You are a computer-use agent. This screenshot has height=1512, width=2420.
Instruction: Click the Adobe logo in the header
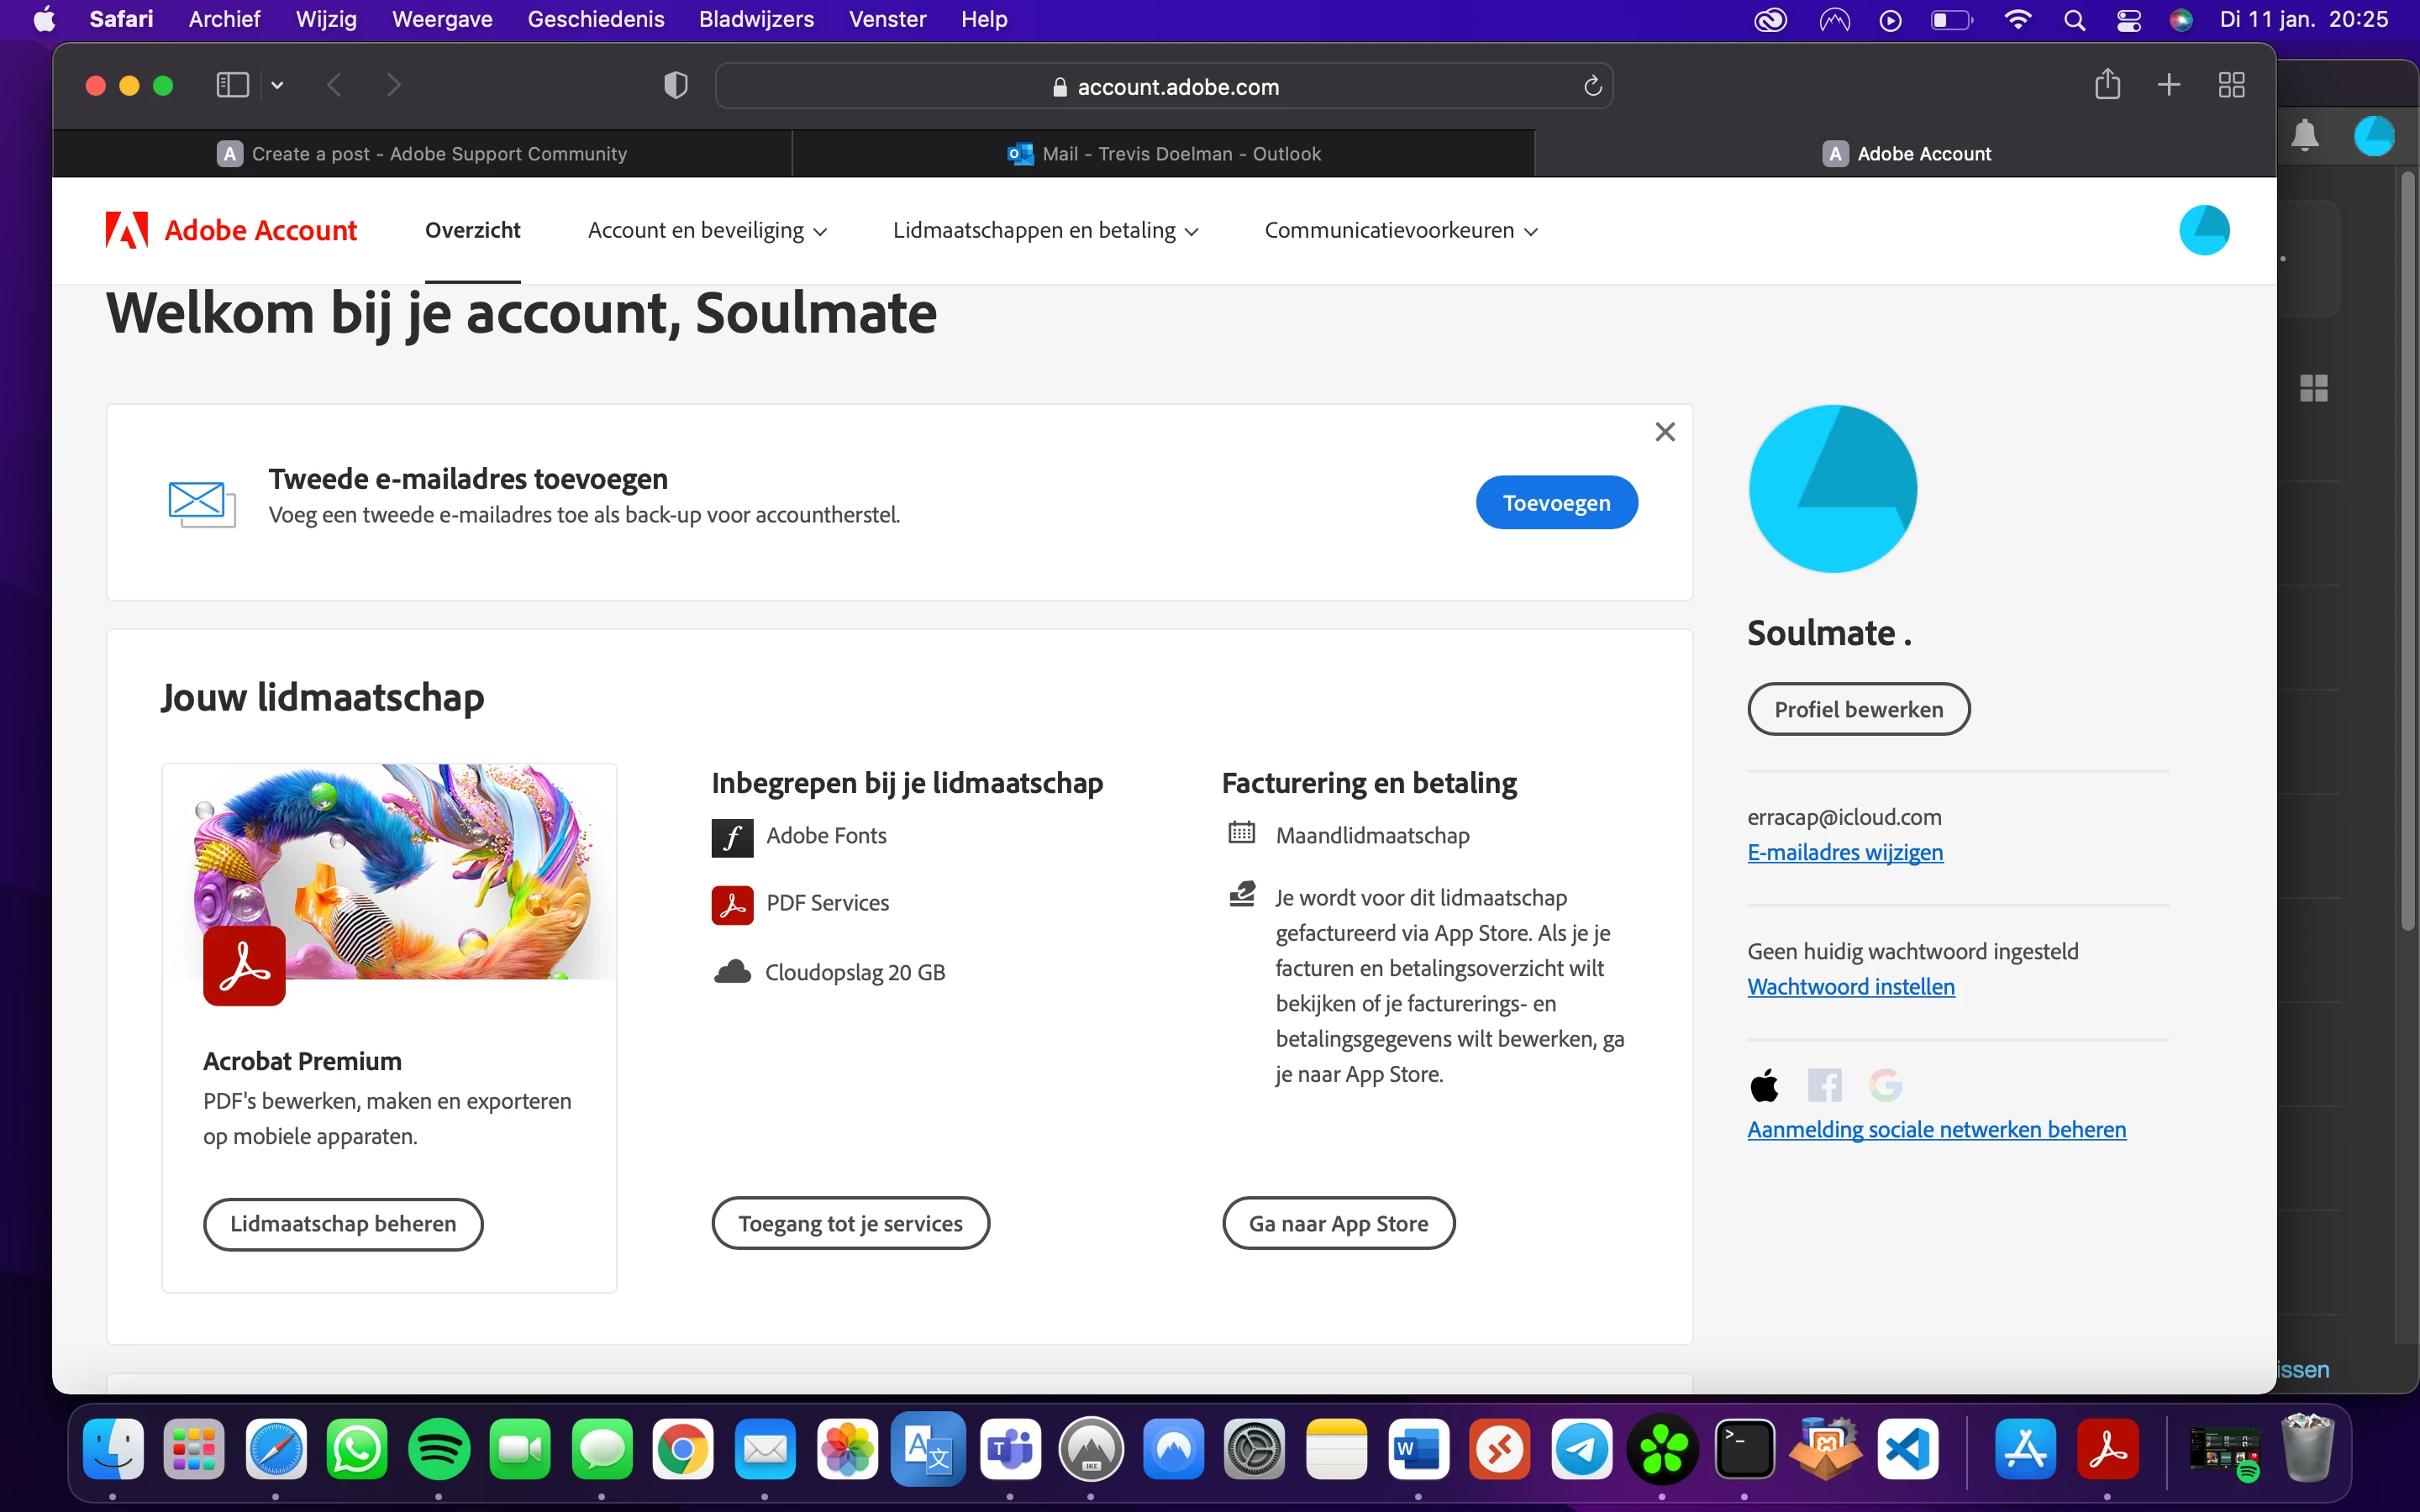[x=127, y=230]
